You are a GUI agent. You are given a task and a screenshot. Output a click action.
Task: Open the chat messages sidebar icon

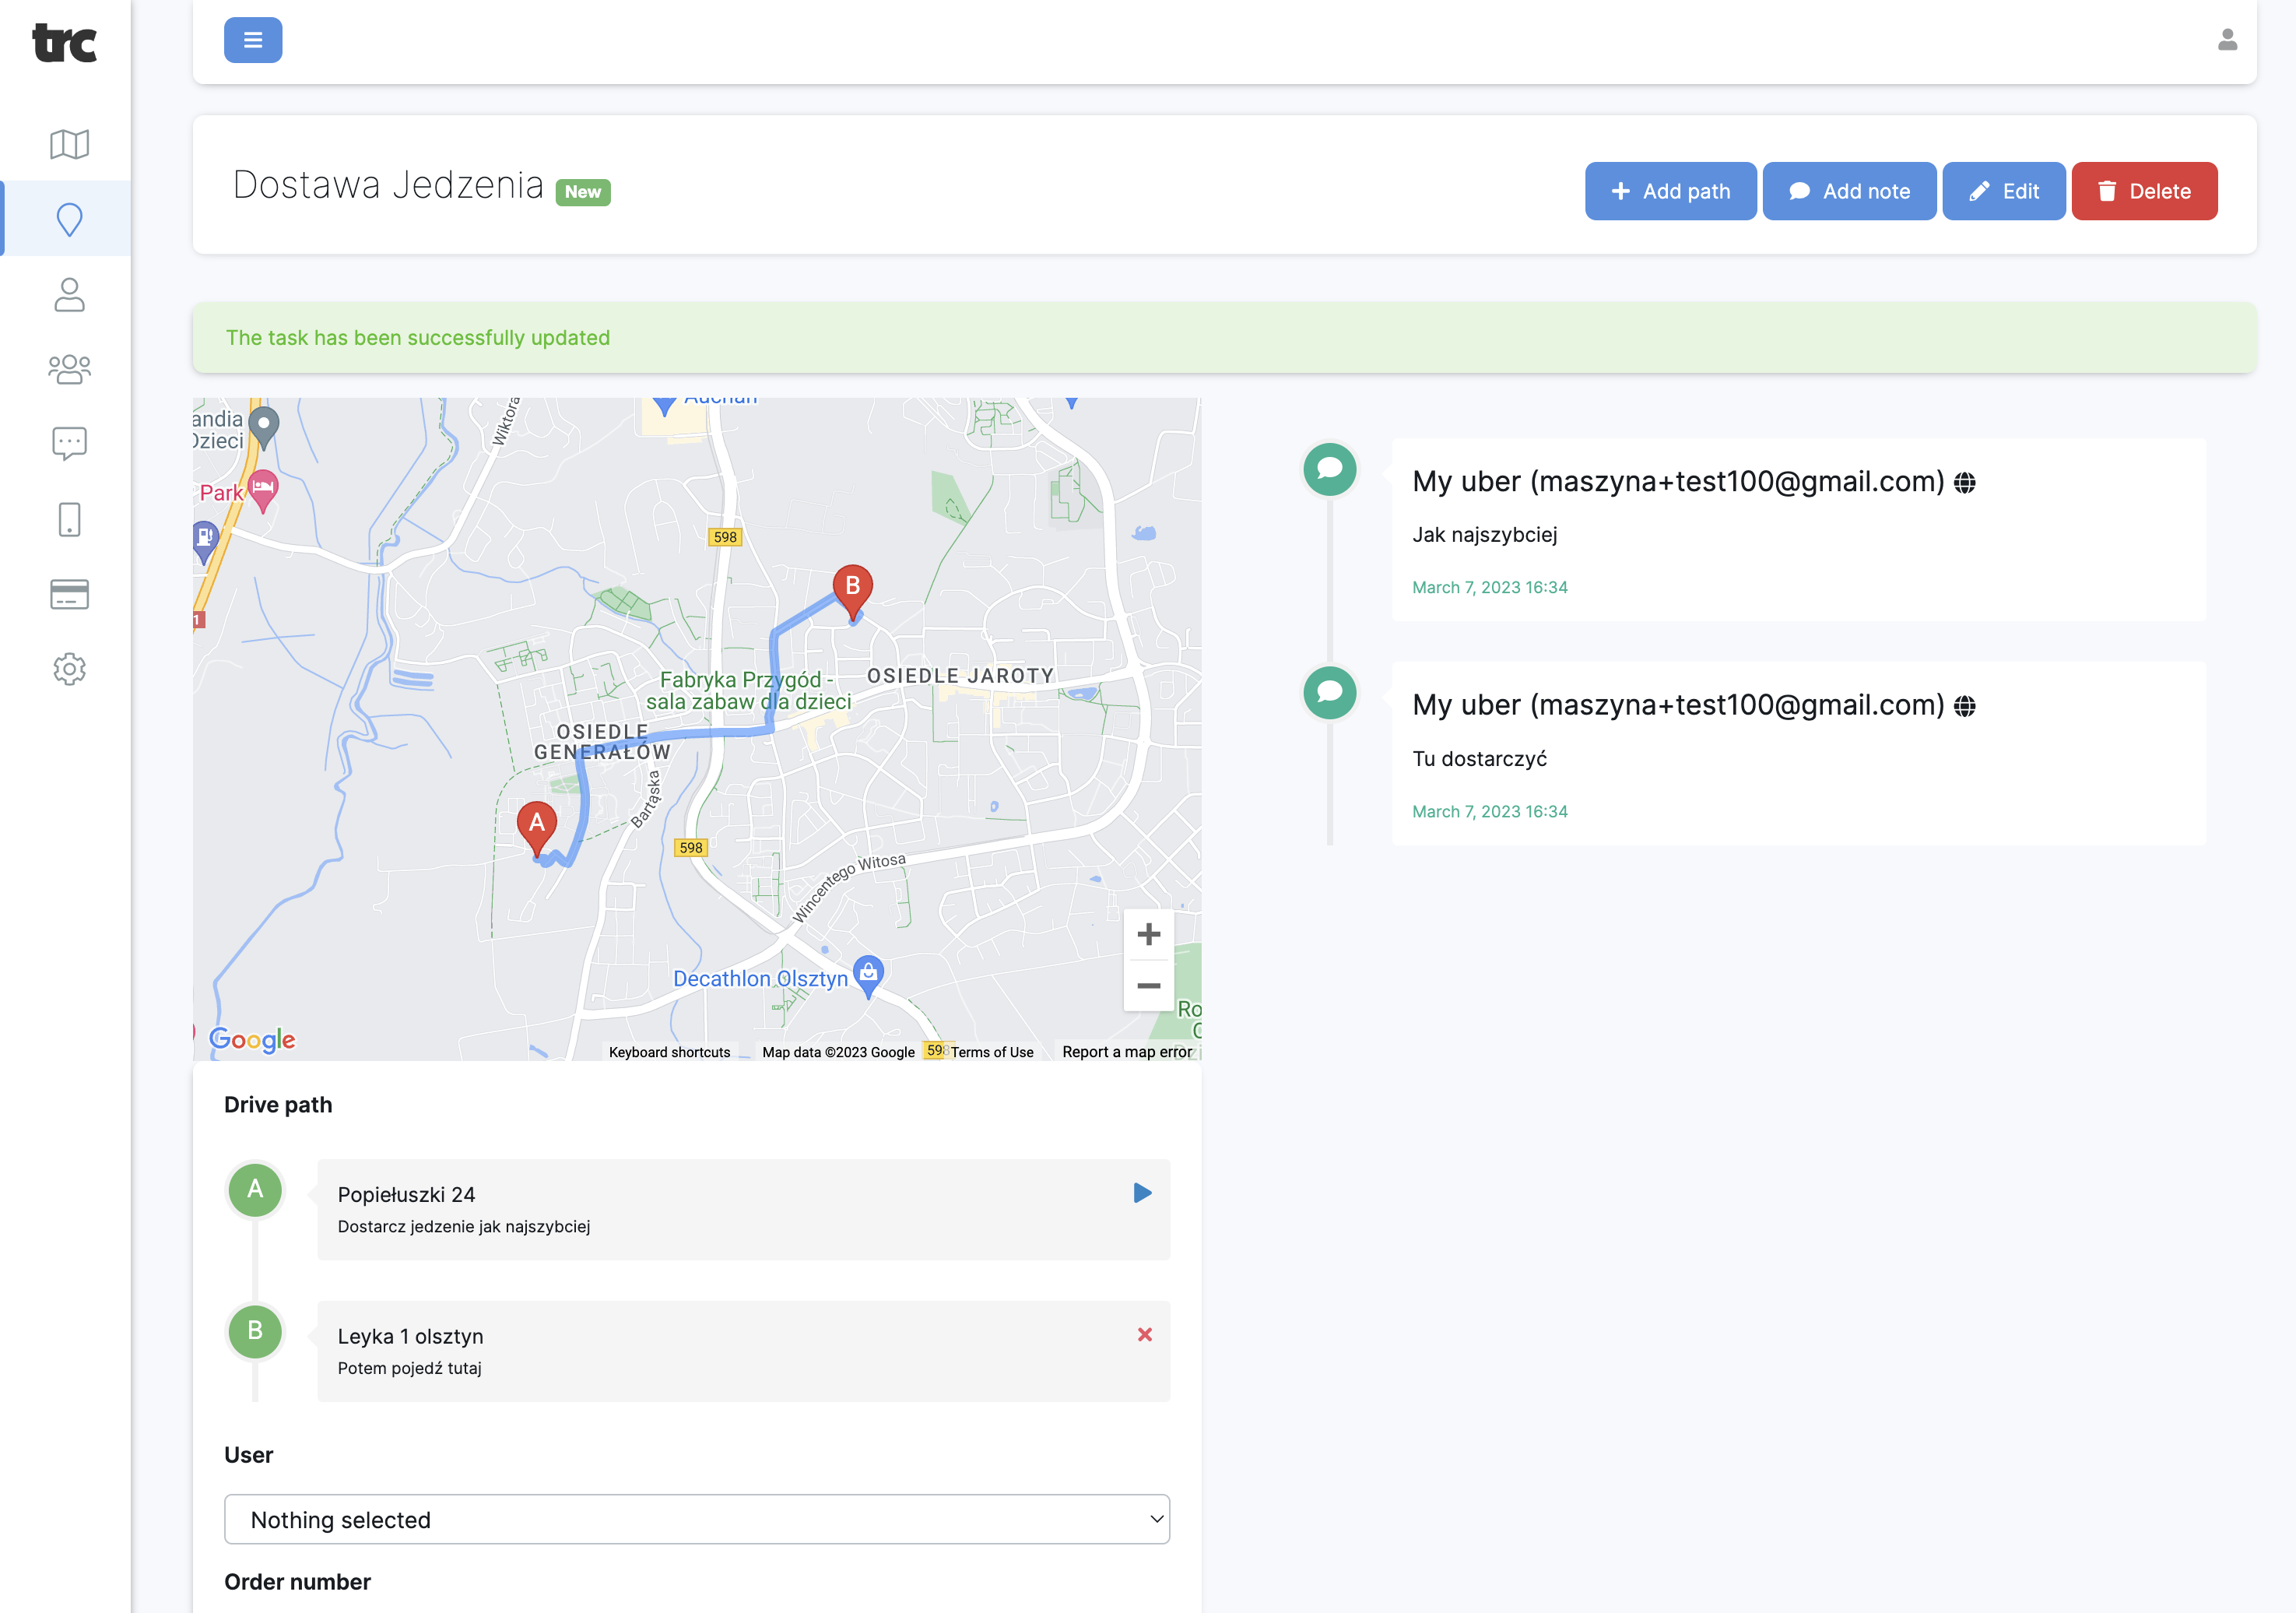69,443
